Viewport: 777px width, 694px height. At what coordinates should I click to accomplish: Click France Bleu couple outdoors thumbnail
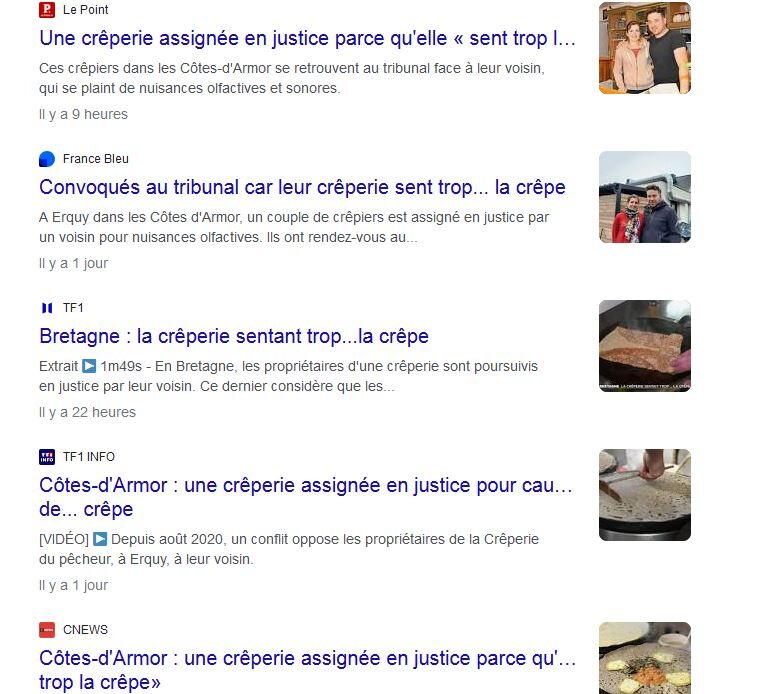(645, 197)
